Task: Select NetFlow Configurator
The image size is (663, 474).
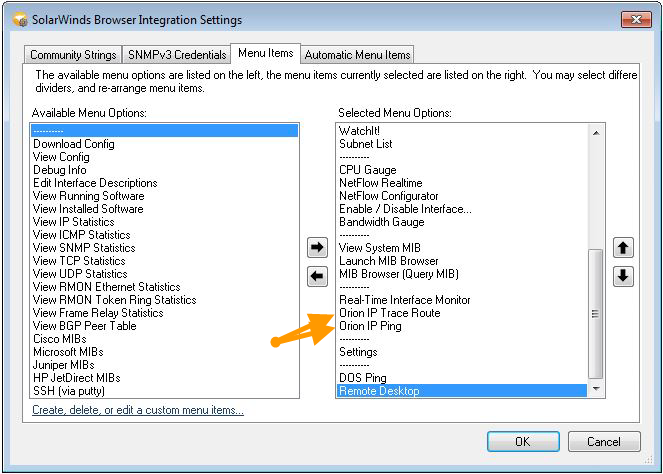Action: click(x=462, y=196)
